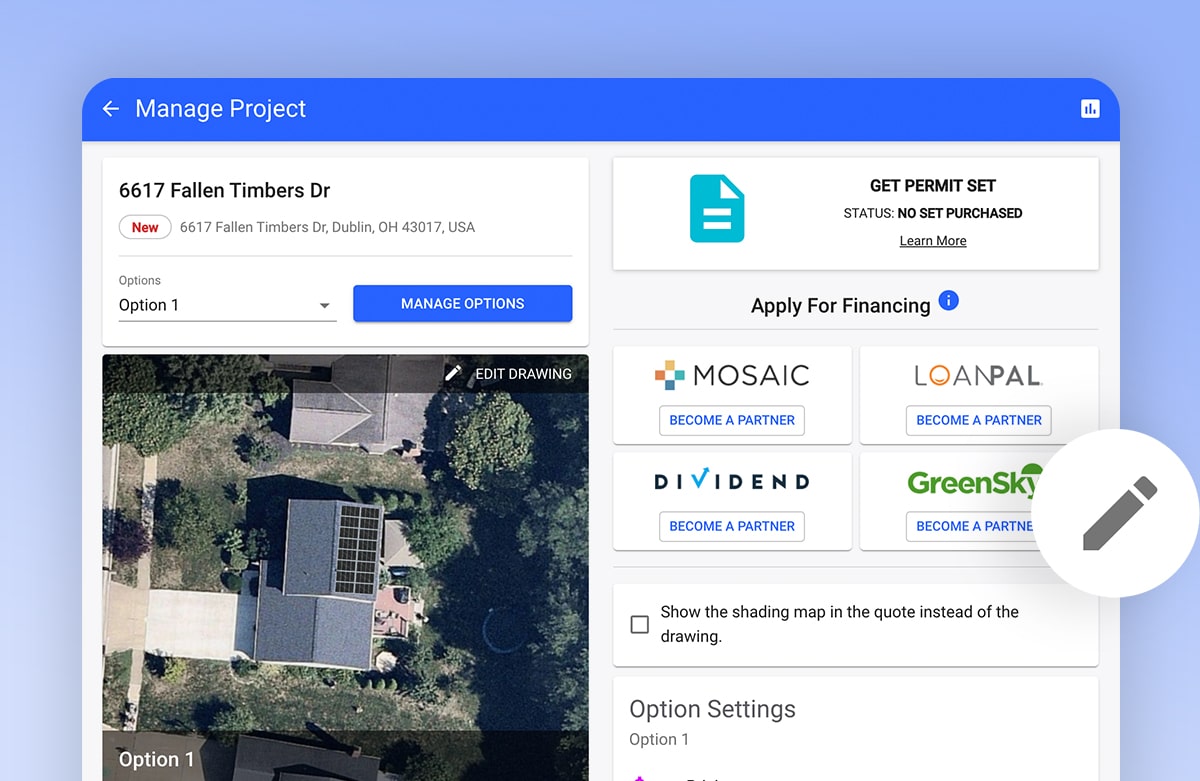Click the red New status badge
The width and height of the screenshot is (1200, 781).
pos(145,227)
